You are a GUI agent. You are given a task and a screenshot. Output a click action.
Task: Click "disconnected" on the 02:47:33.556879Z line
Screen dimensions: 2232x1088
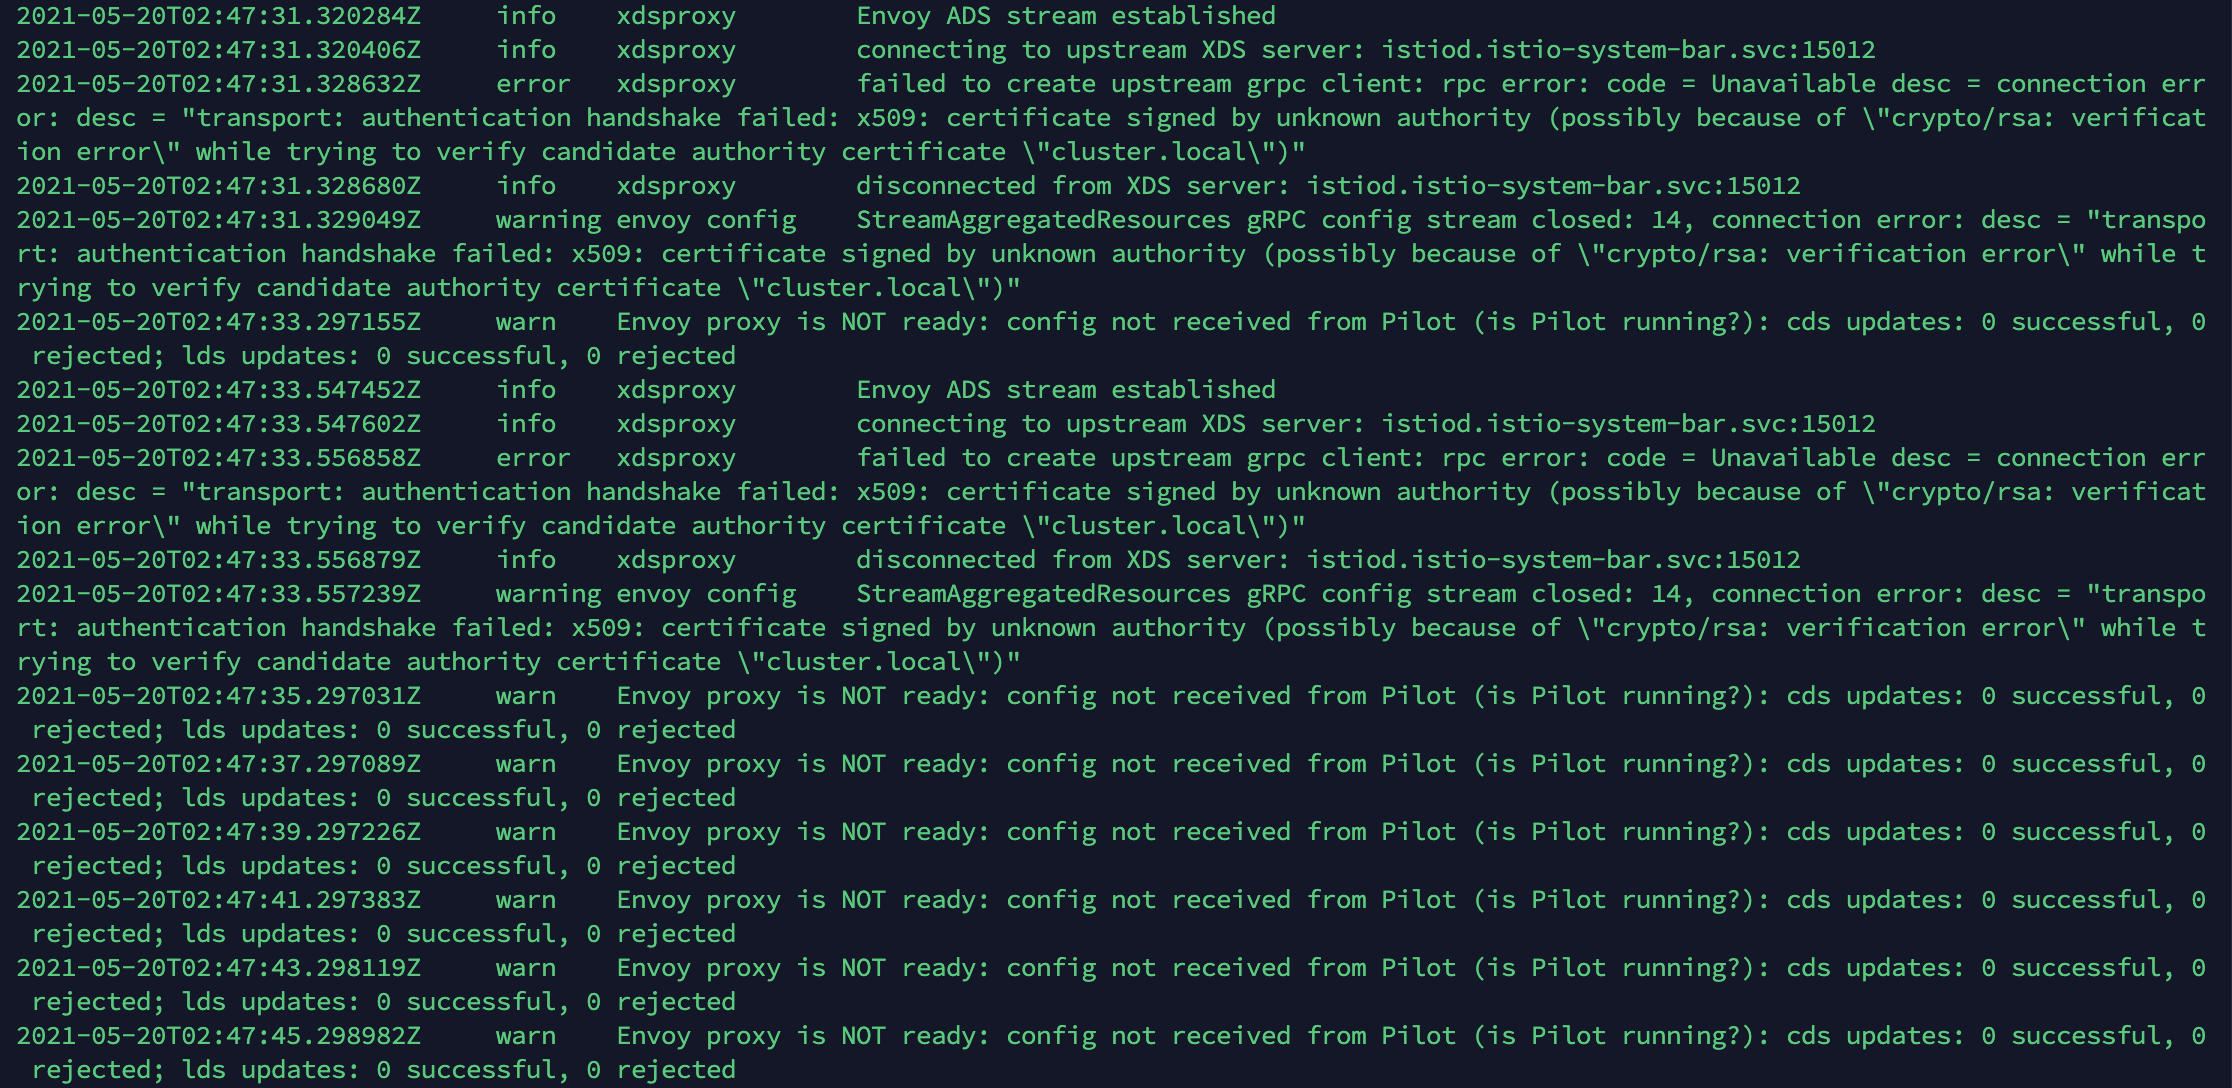coord(945,560)
